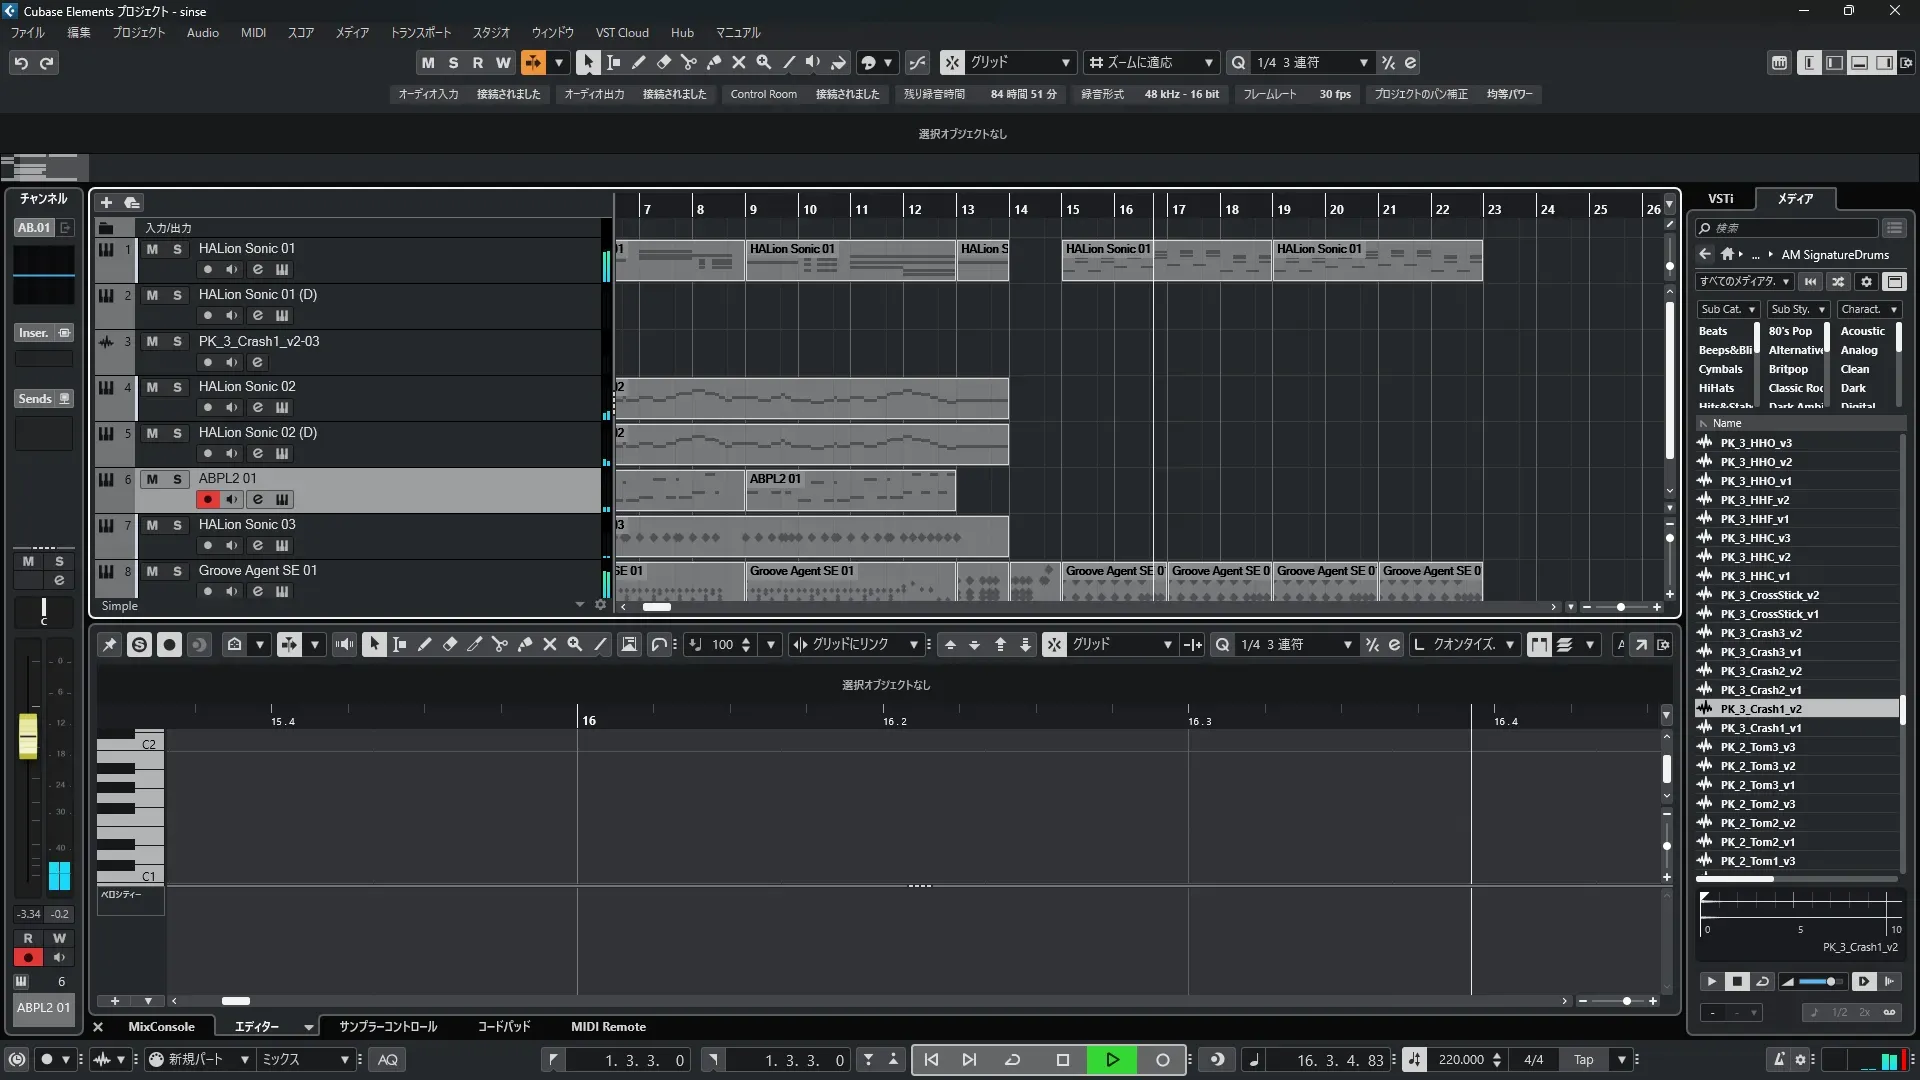Toggle Cycle loop in transport bar
Image resolution: width=1920 pixels, height=1080 pixels.
pyautogui.click(x=1012, y=1060)
